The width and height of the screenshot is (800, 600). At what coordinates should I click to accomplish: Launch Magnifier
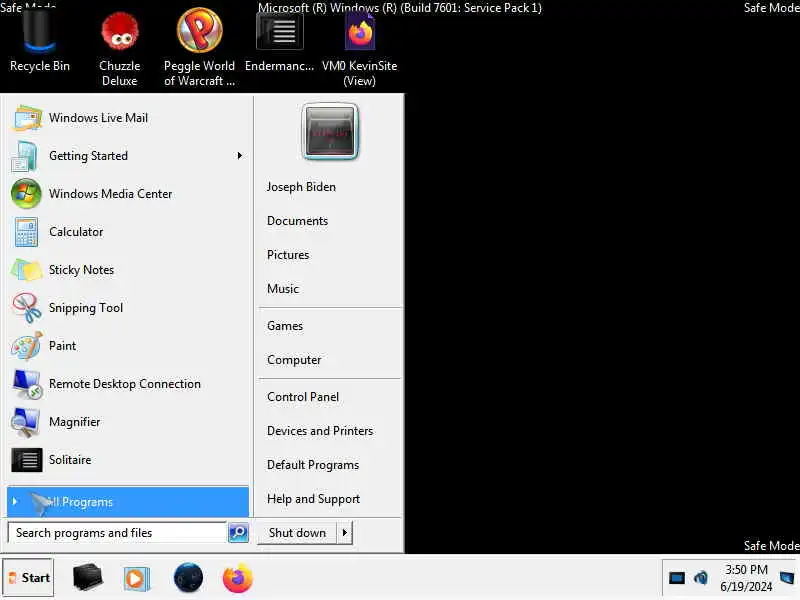[128, 422]
